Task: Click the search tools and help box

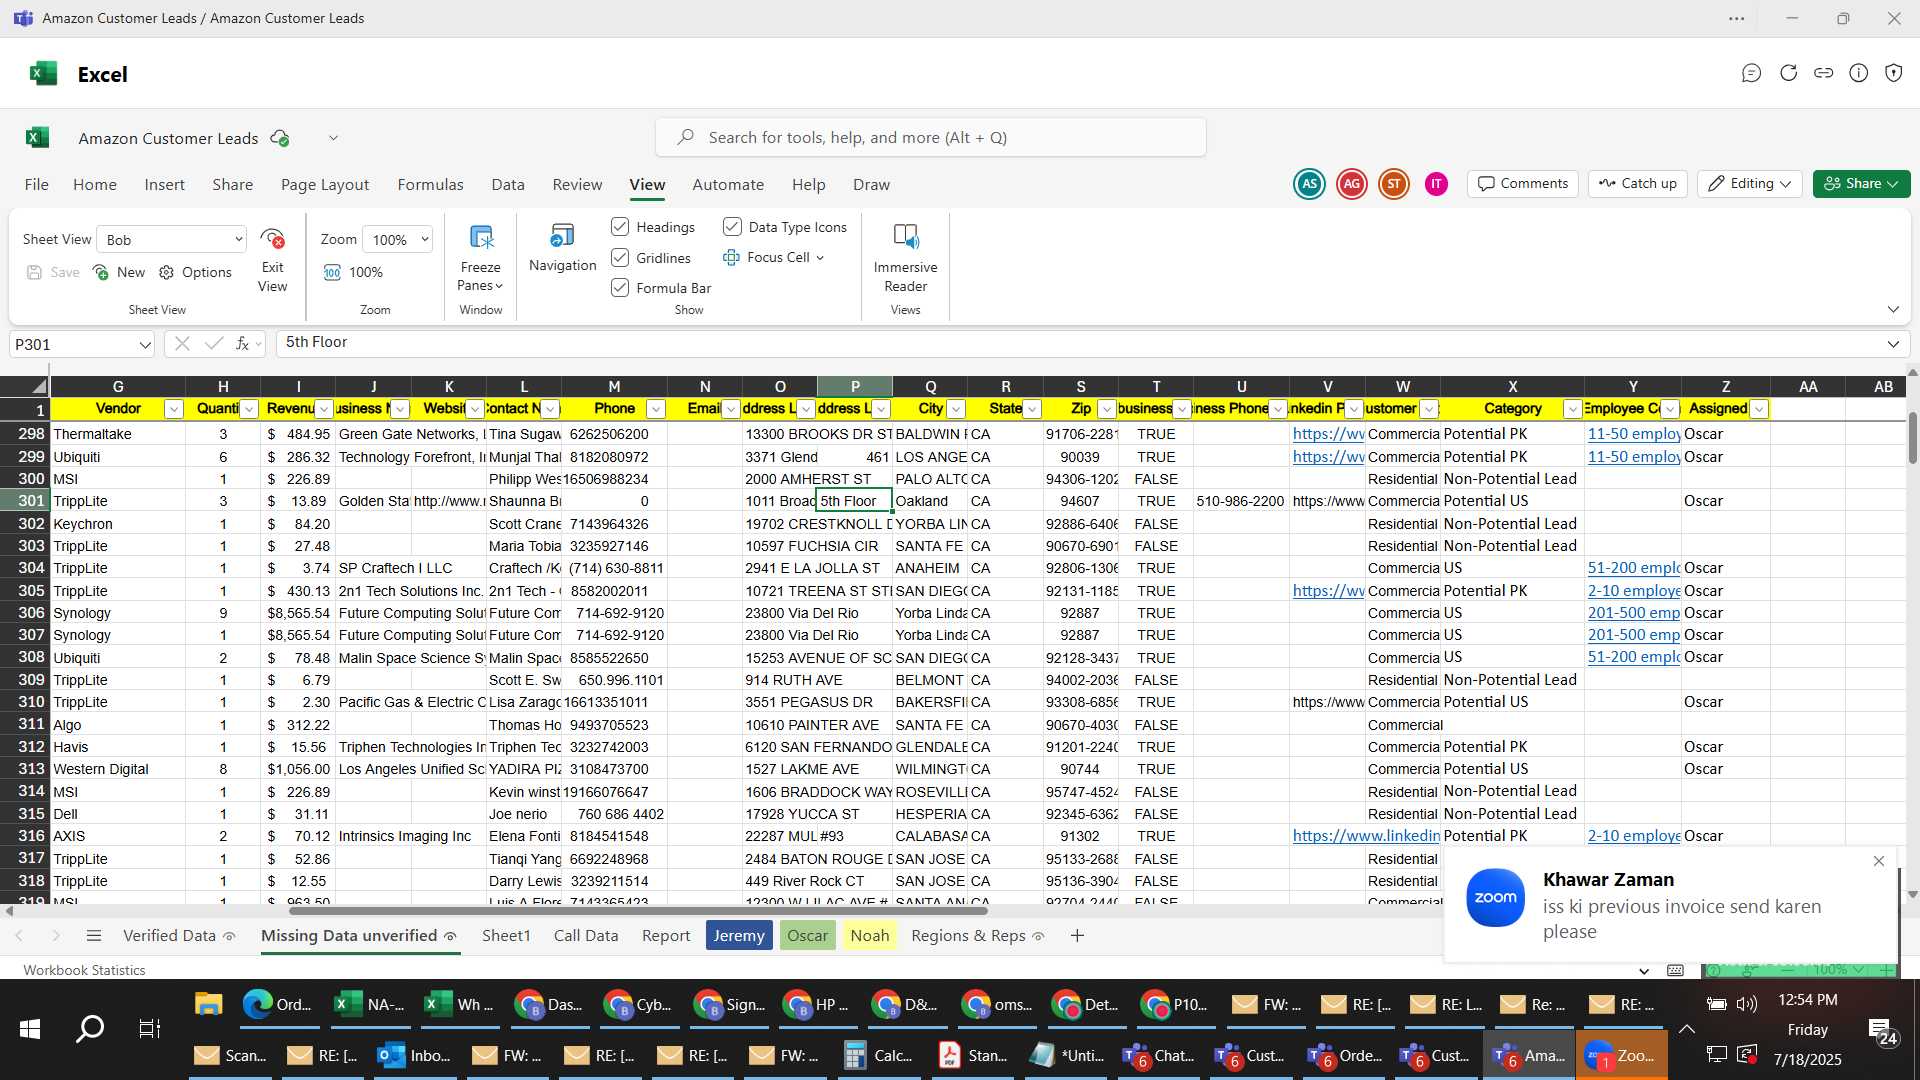Action: pos(930,137)
